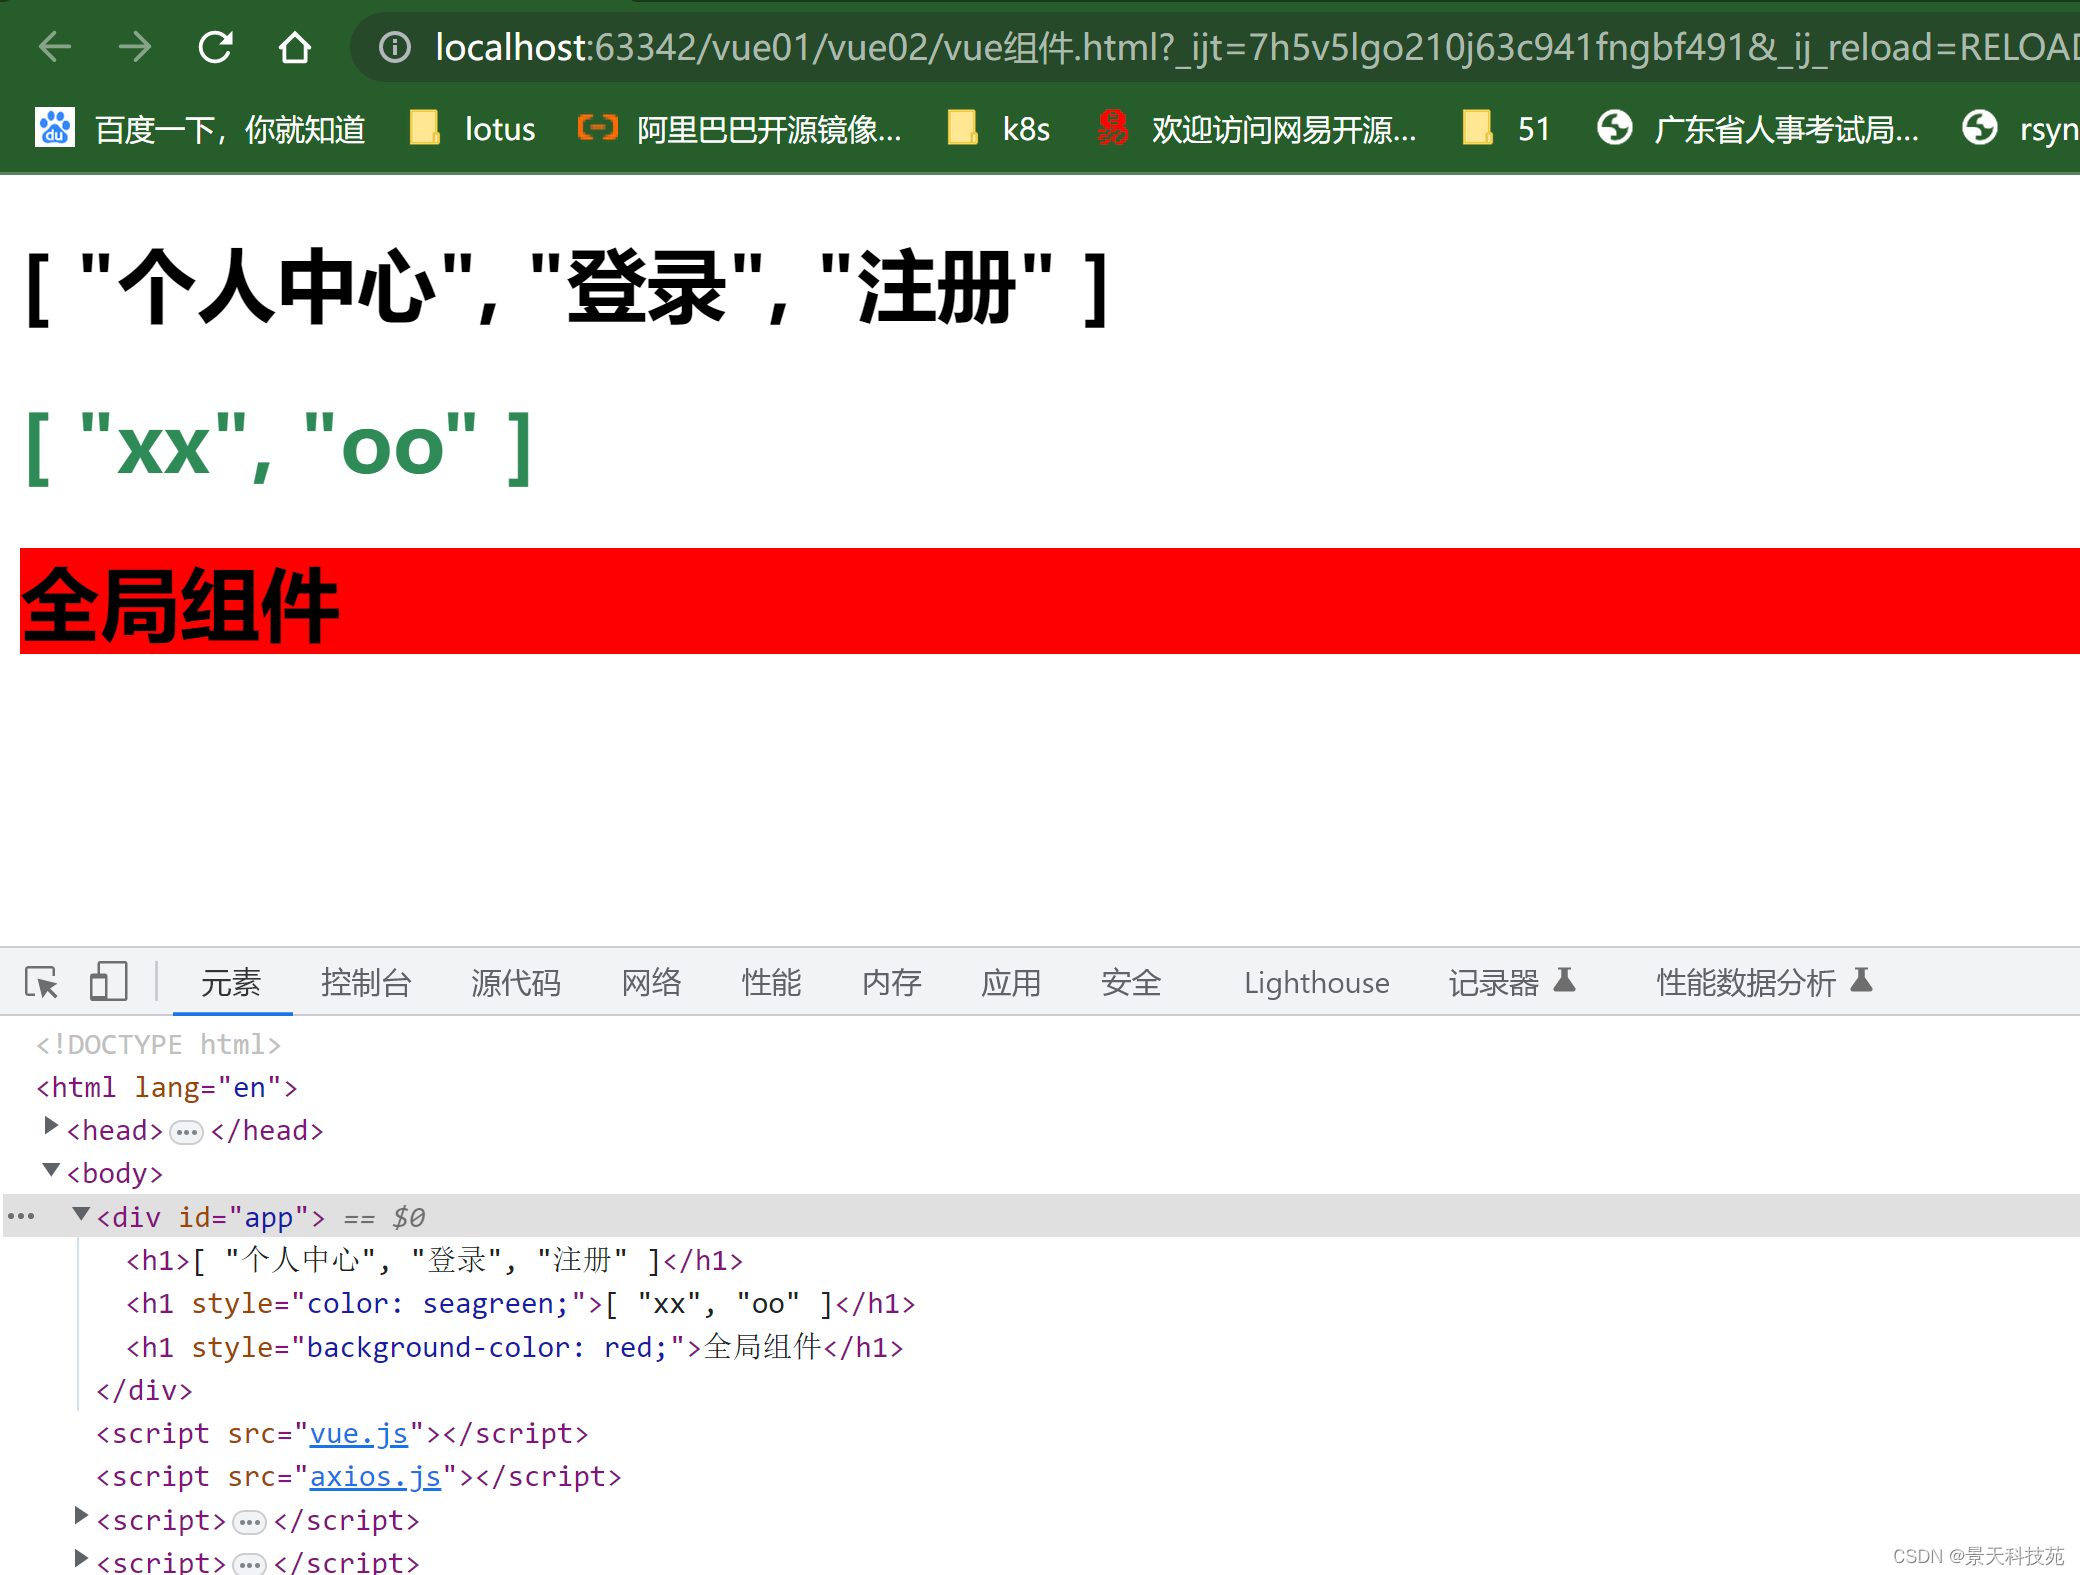Switch to the 元素 tab
Image resolution: width=2080 pixels, height=1575 pixels.
(231, 982)
